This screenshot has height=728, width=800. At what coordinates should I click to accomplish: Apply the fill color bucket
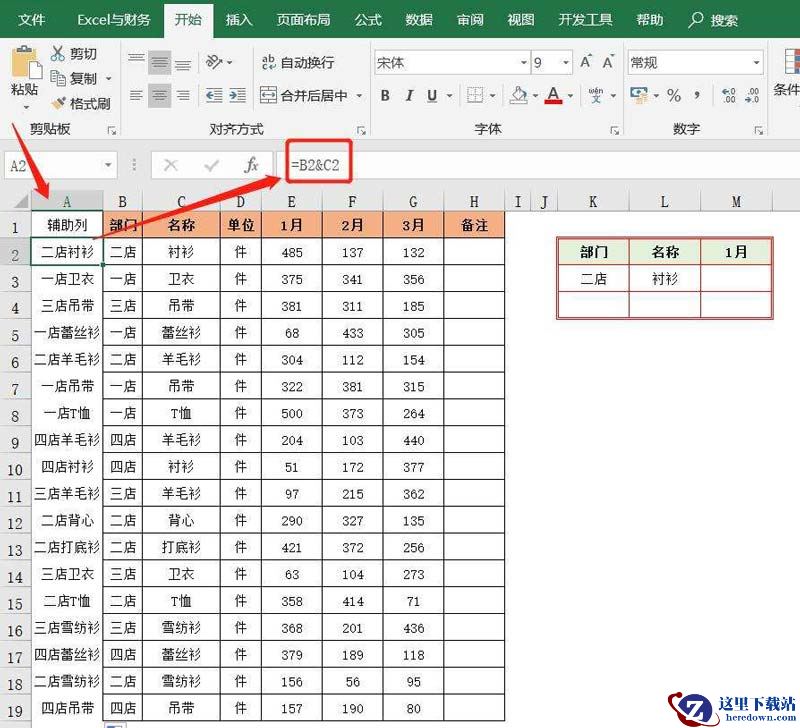pos(519,95)
